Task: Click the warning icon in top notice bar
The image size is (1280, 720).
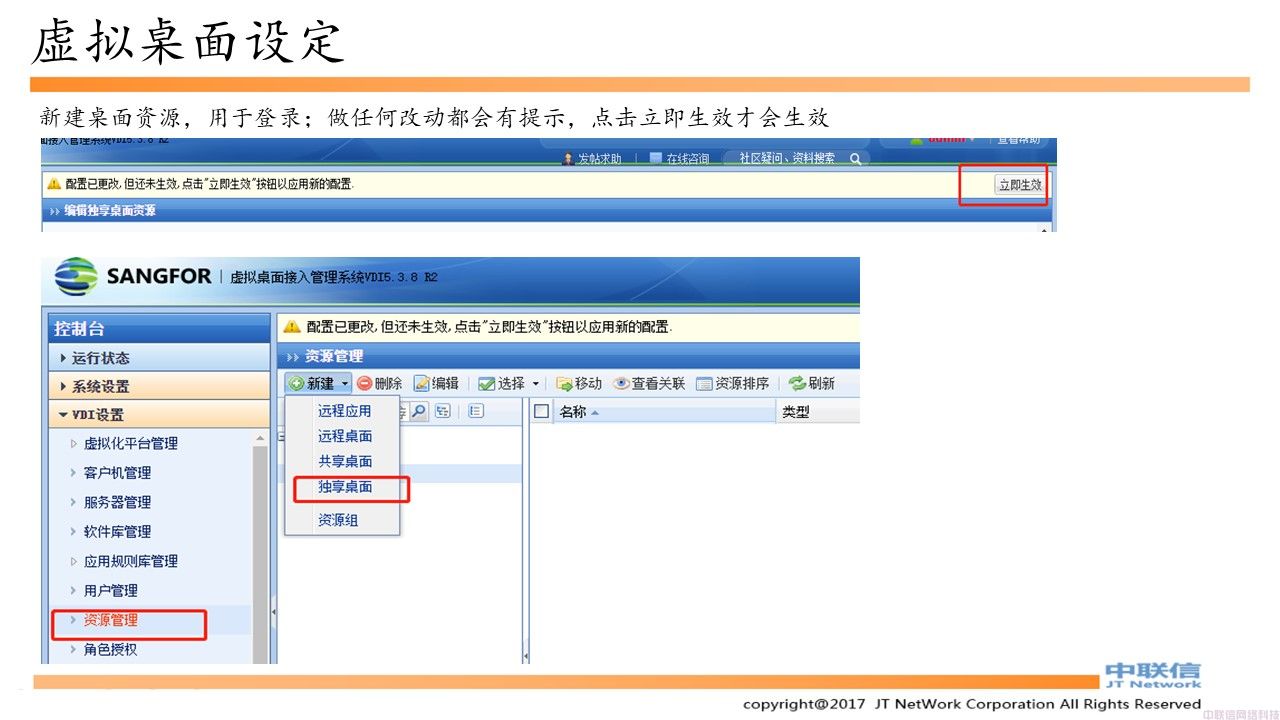Action: [54, 184]
